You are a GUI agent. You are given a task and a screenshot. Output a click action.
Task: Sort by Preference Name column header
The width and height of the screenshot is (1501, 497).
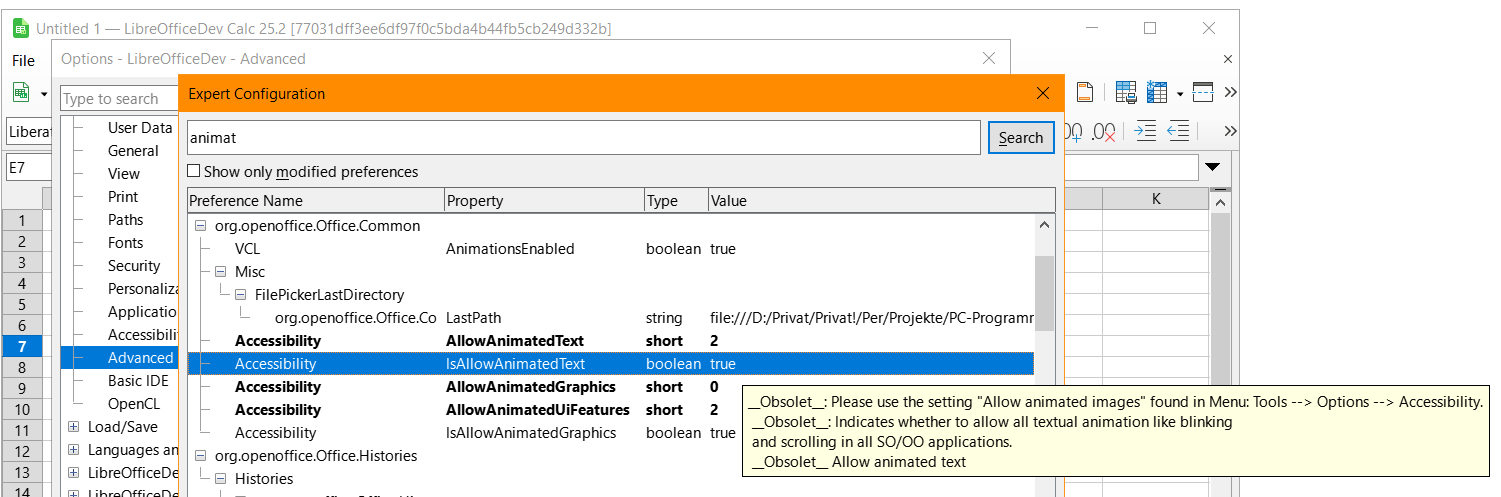click(315, 201)
